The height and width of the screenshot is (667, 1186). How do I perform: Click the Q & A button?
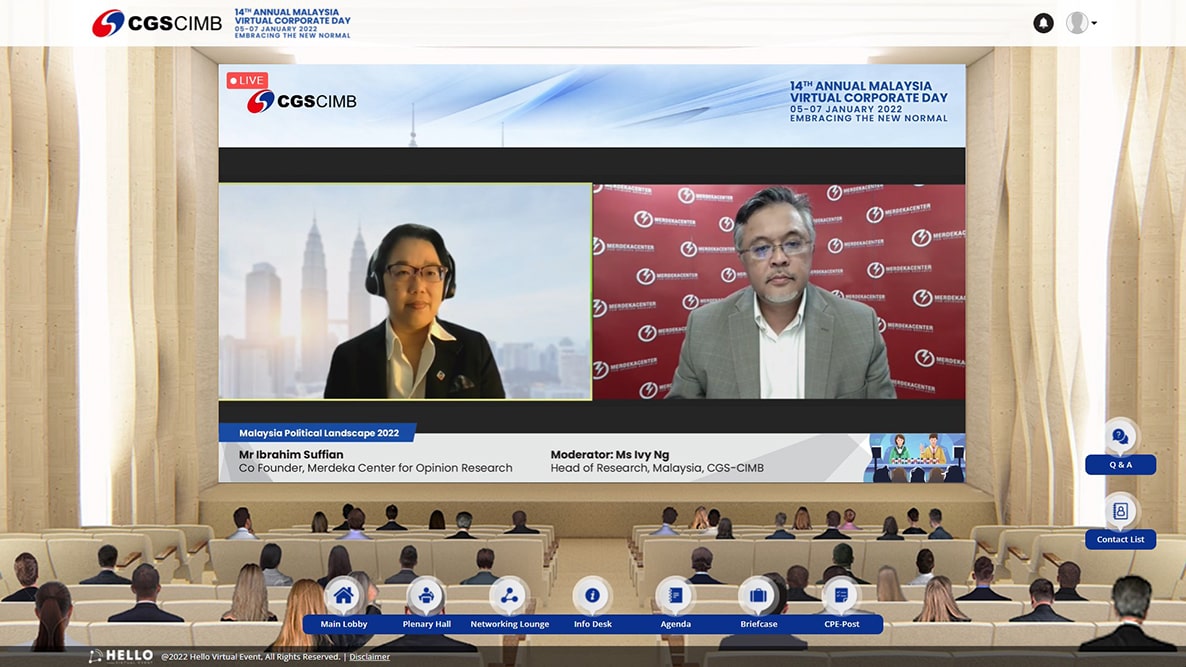(1120, 464)
